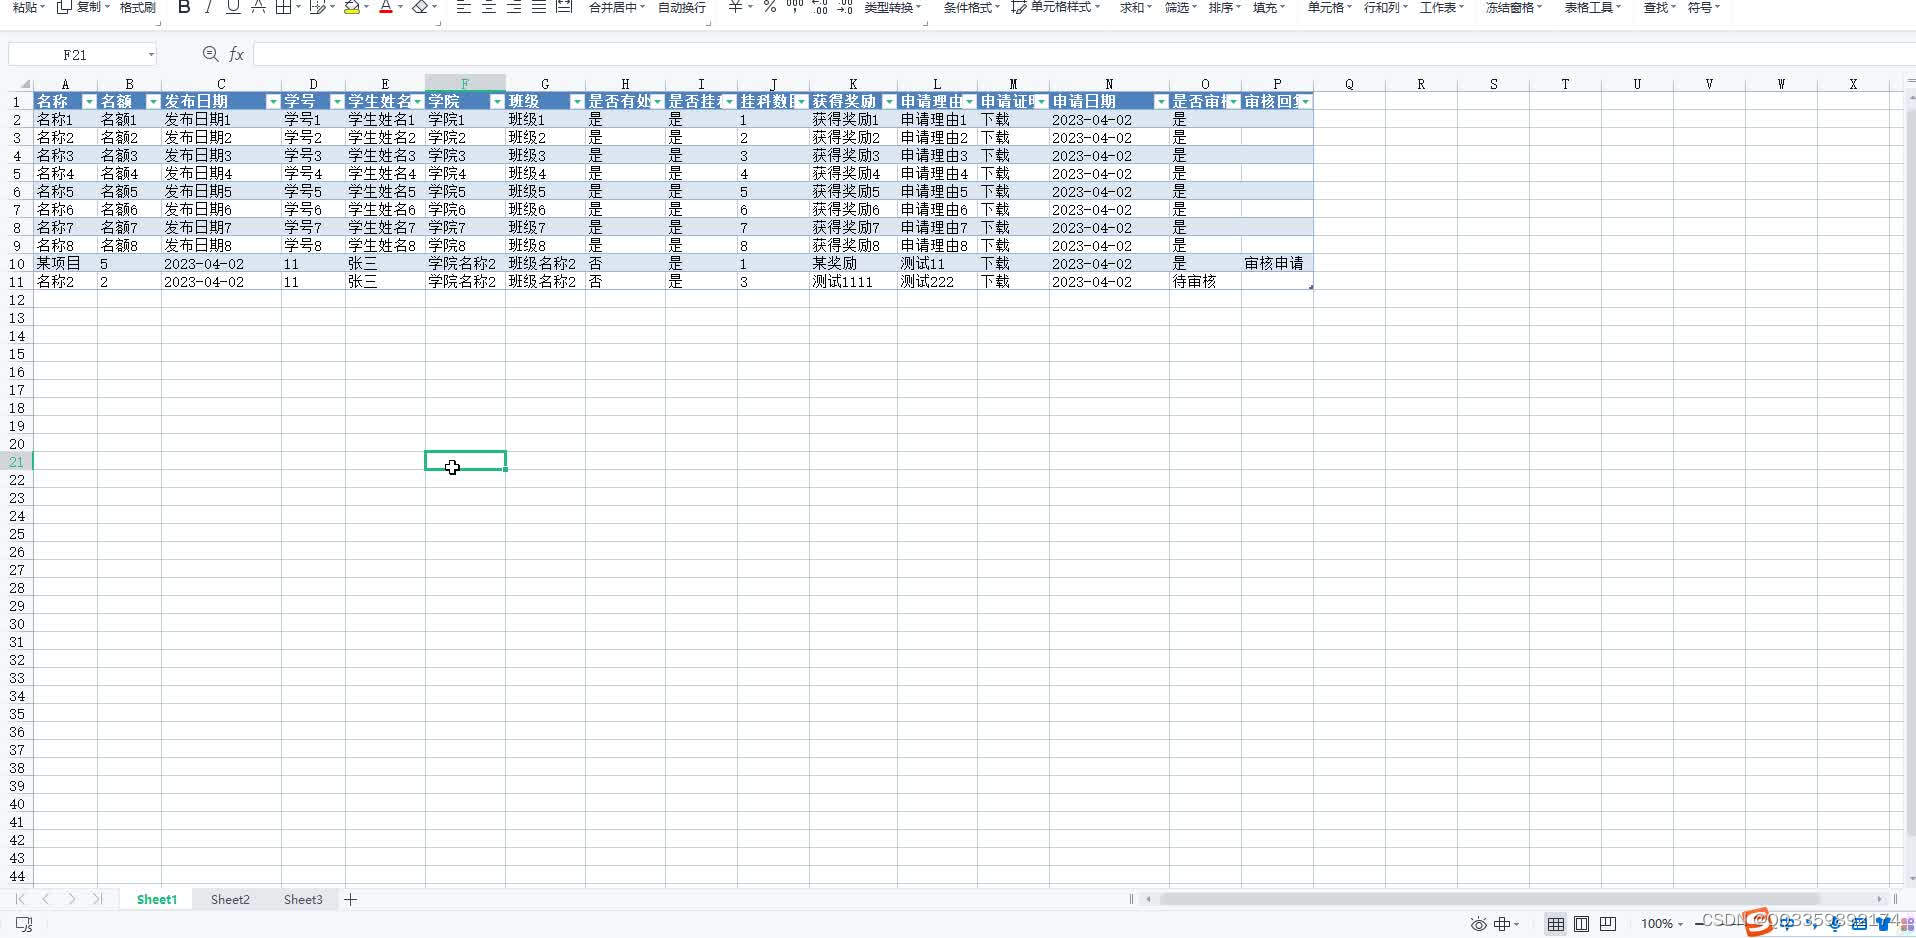Image resolution: width=1916 pixels, height=938 pixels.
Task: Justify text alignment
Action: coord(539,7)
